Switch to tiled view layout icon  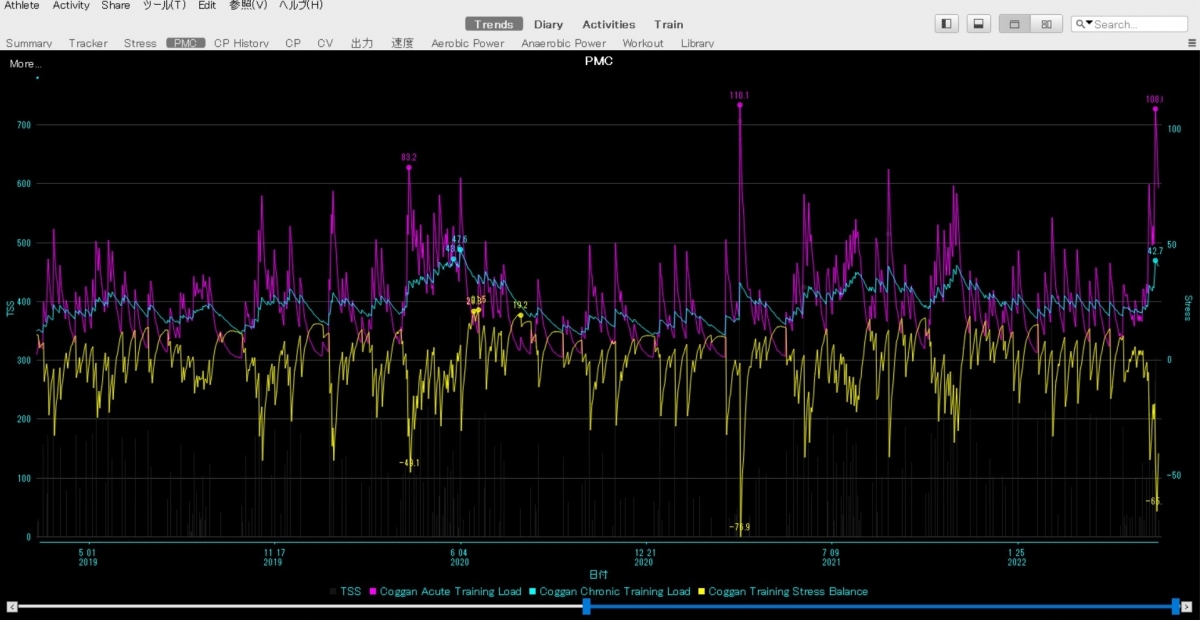pos(1046,24)
